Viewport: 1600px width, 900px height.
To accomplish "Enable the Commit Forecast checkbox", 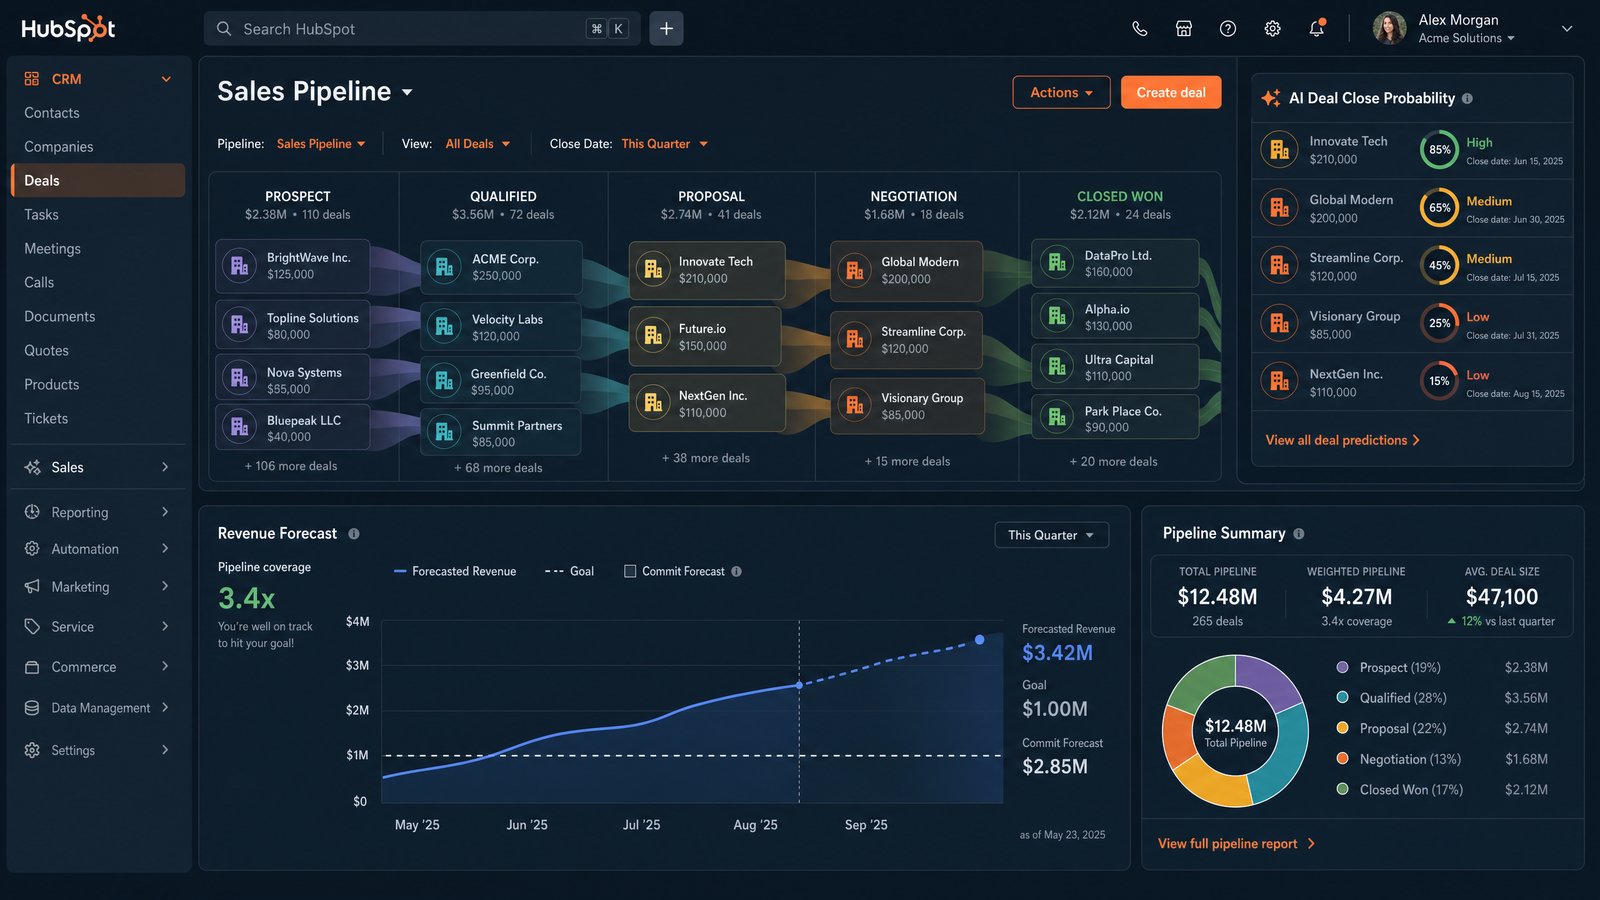I will coord(630,572).
